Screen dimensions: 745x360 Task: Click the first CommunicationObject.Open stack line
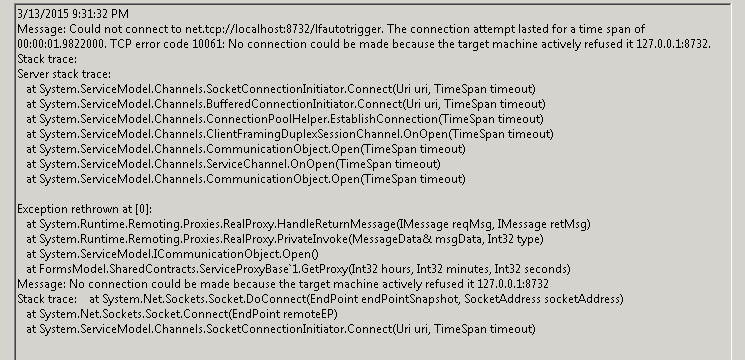tap(246, 149)
